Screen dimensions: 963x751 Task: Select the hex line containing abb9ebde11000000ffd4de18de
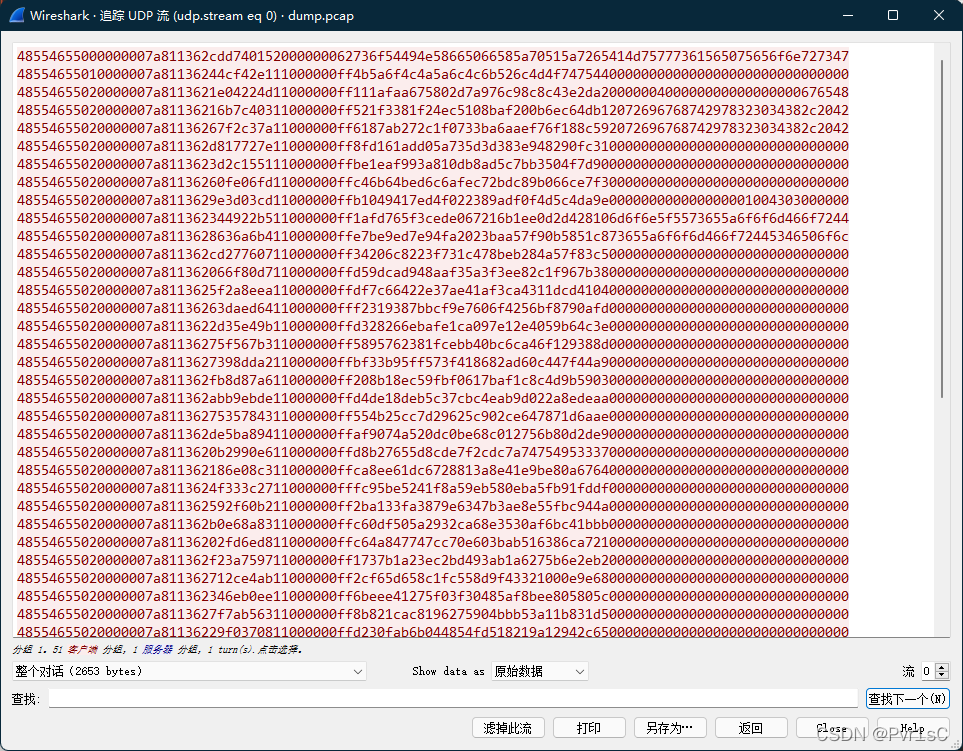pyautogui.click(x=432, y=399)
